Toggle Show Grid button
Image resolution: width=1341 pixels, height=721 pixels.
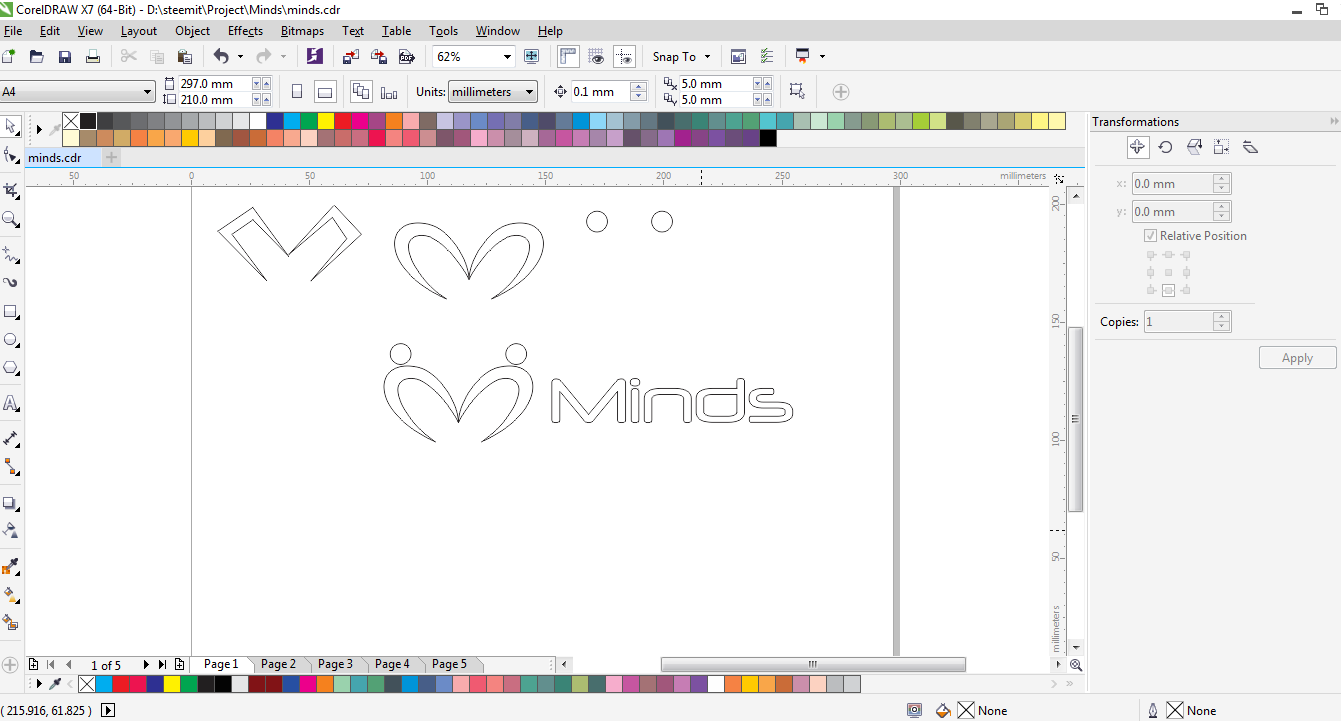596,57
